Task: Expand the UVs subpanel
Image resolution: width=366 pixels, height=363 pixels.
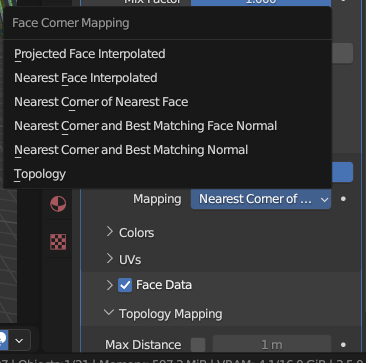Action: 110,259
